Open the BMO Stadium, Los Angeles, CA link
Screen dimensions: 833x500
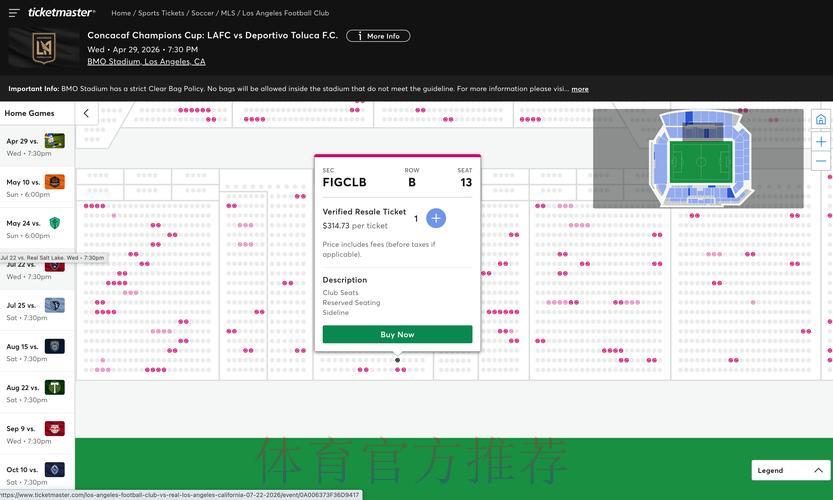[146, 62]
